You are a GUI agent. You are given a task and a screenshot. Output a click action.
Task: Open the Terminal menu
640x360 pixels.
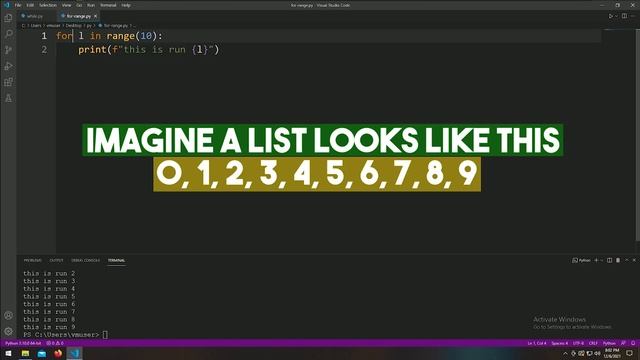pyautogui.click(x=108, y=5)
